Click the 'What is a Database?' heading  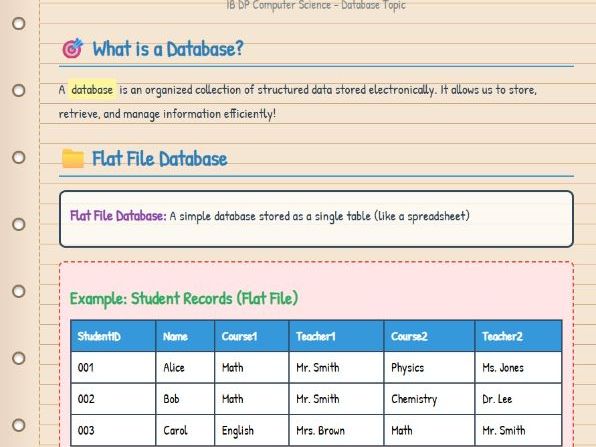pyautogui.click(x=168, y=49)
